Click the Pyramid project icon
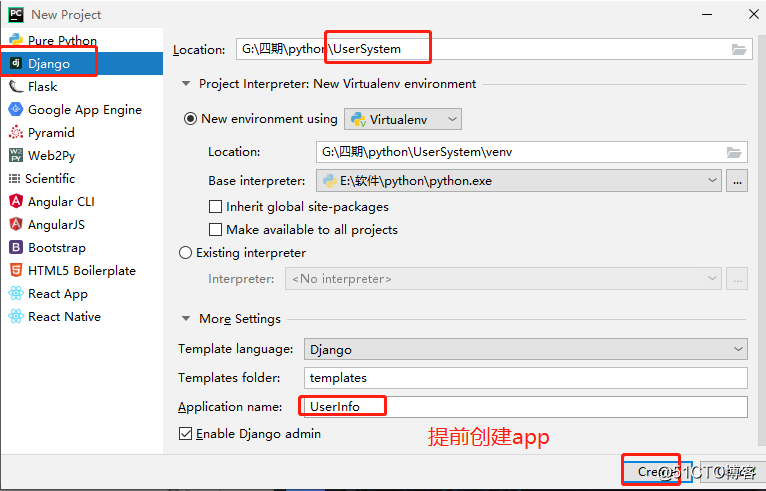 coord(16,132)
